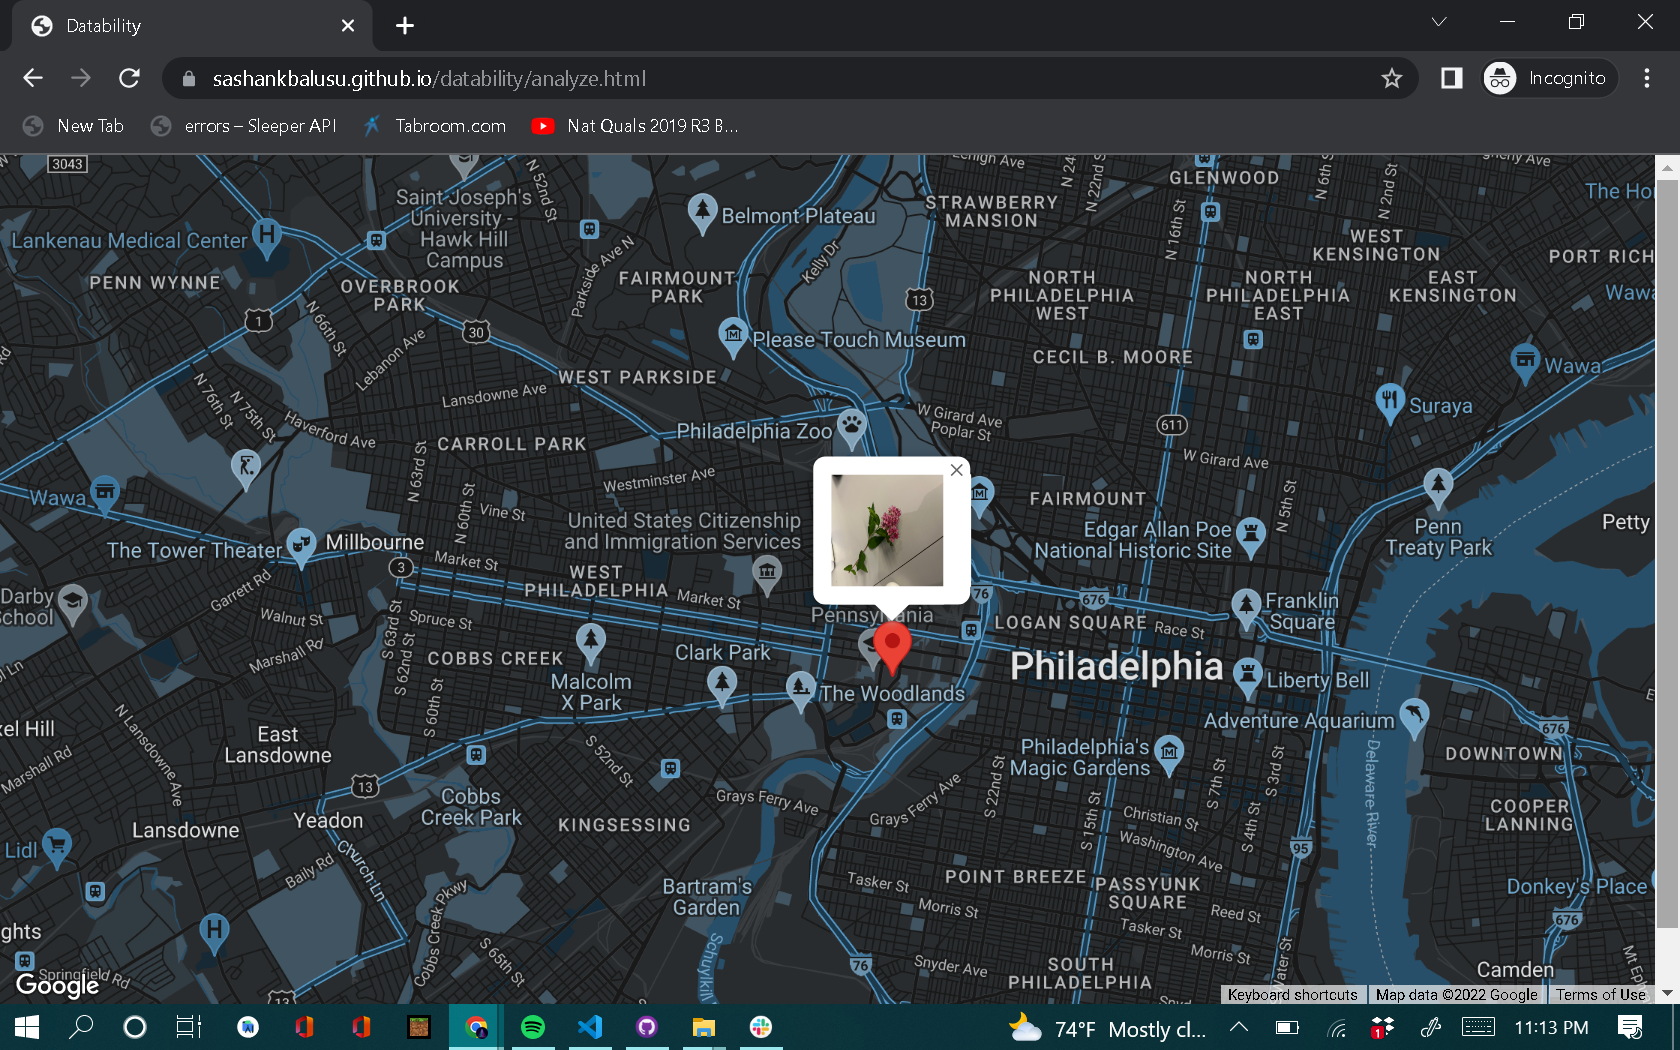Select the Lidl shopping cart marker
The width and height of the screenshot is (1680, 1050).
point(57,847)
